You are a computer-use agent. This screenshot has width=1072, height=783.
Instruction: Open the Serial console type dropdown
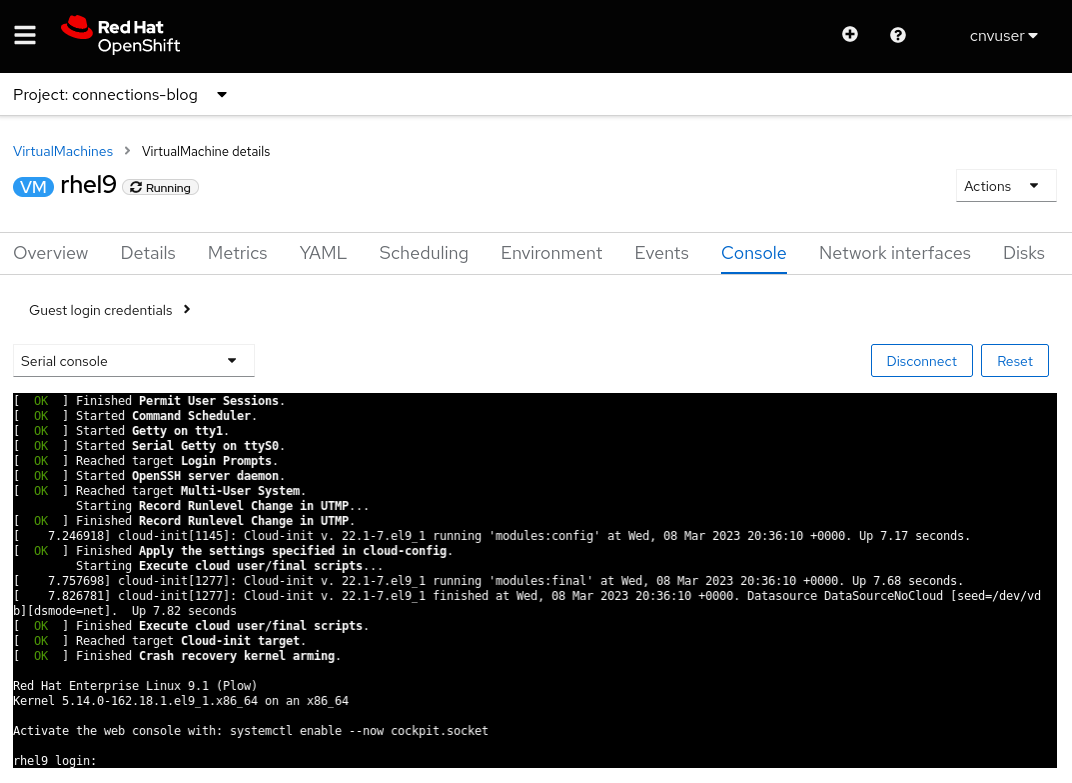click(133, 361)
